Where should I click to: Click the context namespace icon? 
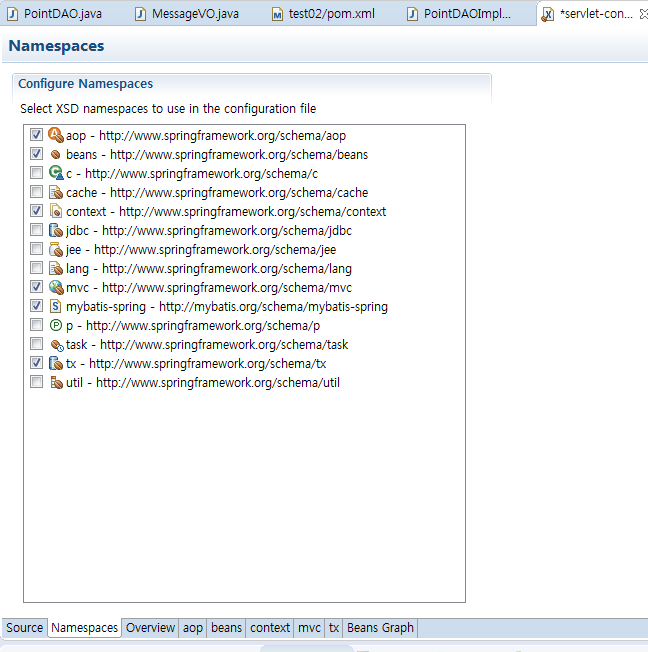[x=56, y=211]
